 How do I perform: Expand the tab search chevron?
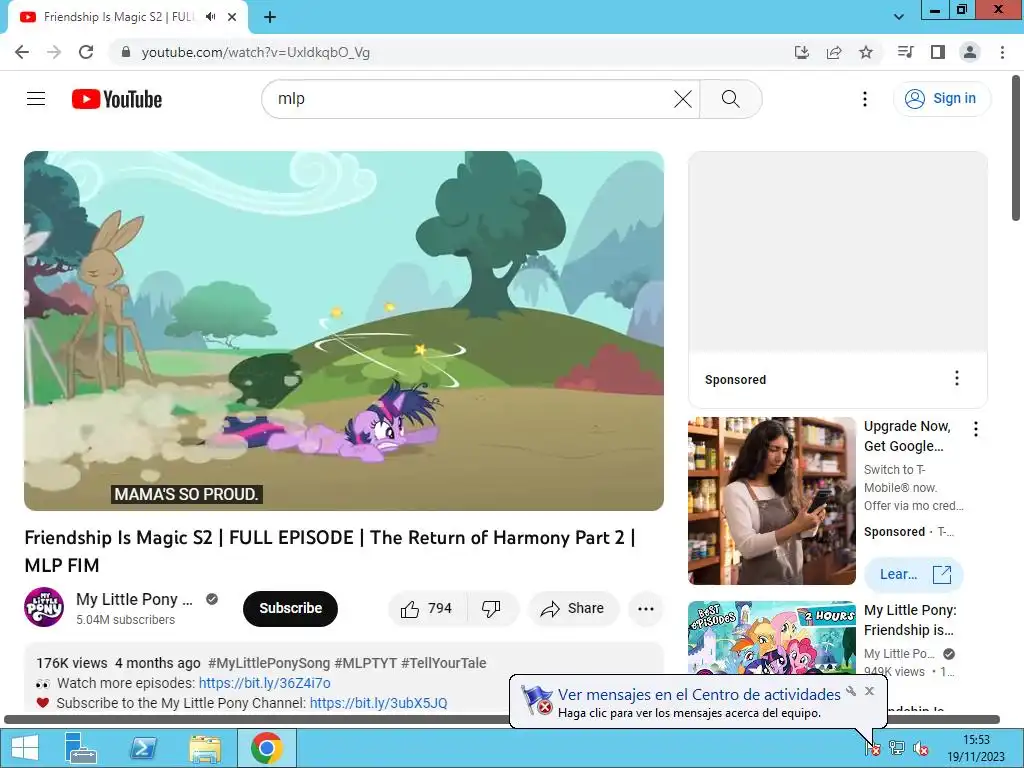point(899,17)
